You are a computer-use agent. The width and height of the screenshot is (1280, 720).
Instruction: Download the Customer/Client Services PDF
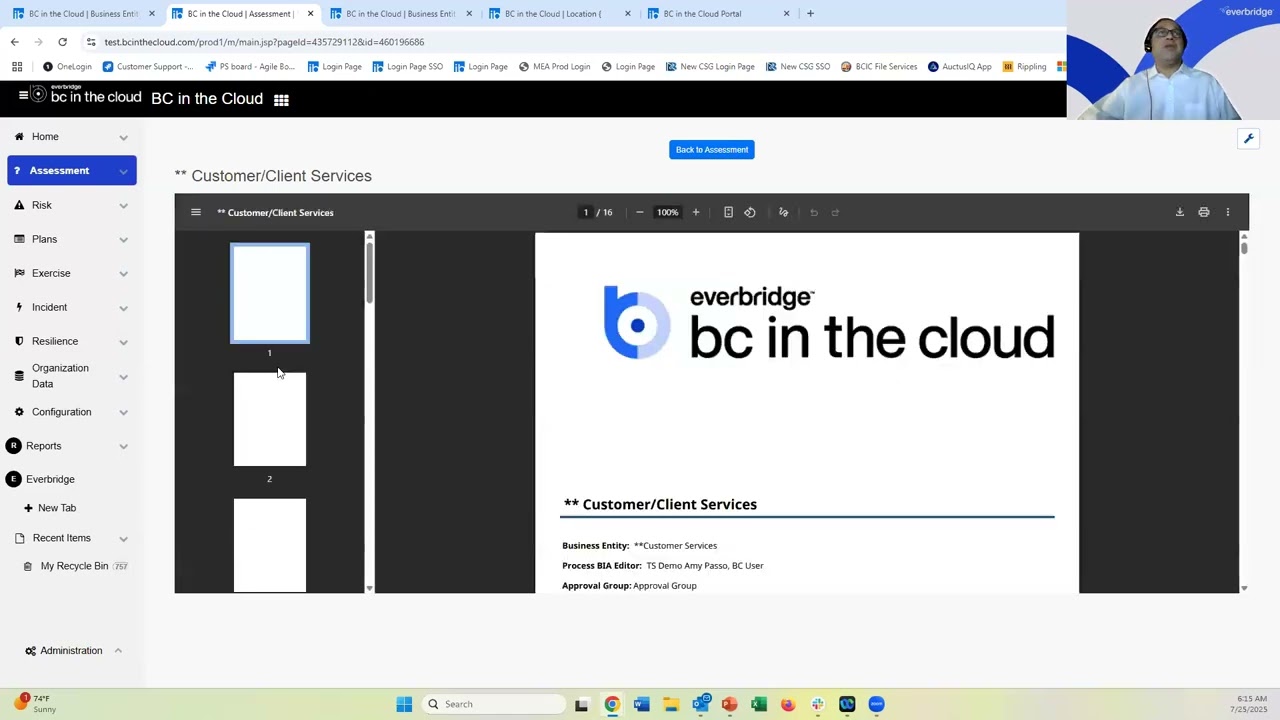click(1180, 212)
